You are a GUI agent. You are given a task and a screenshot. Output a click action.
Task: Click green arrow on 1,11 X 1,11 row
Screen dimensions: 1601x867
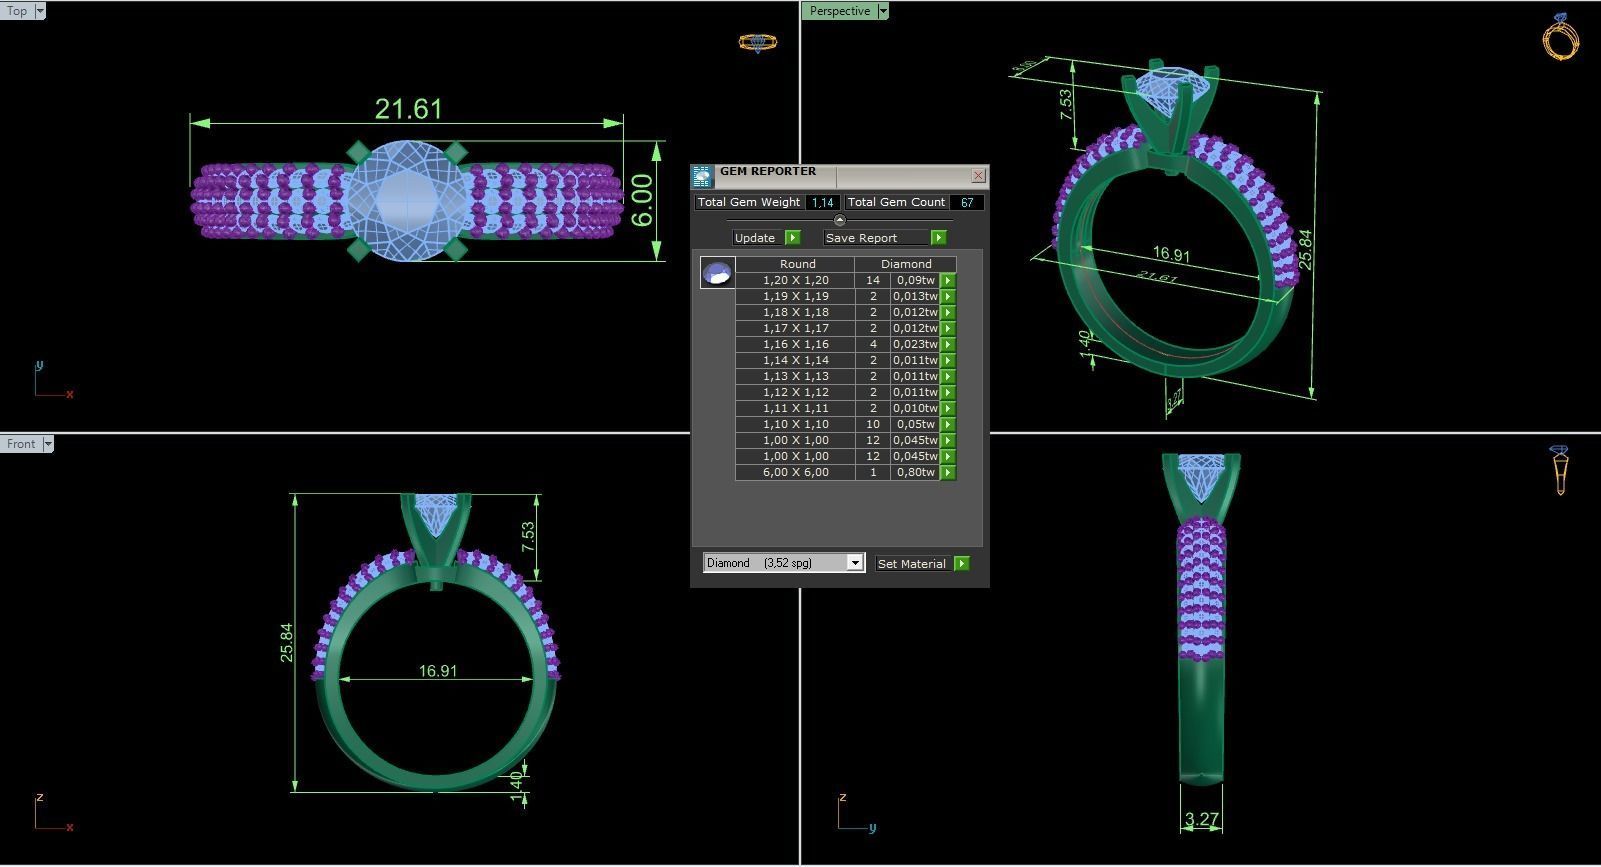[x=948, y=409]
